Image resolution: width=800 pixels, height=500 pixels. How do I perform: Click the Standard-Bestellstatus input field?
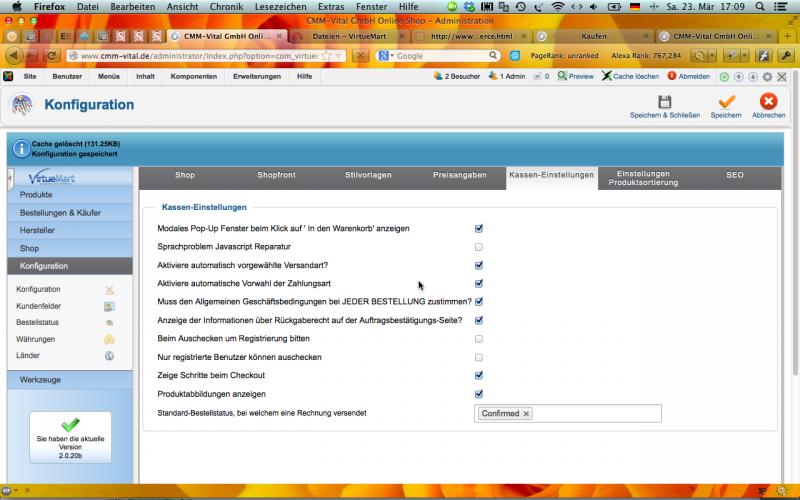click(595, 413)
